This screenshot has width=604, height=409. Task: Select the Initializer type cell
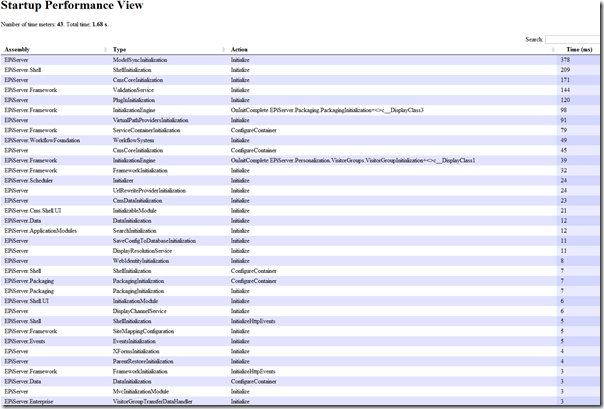coord(123,181)
